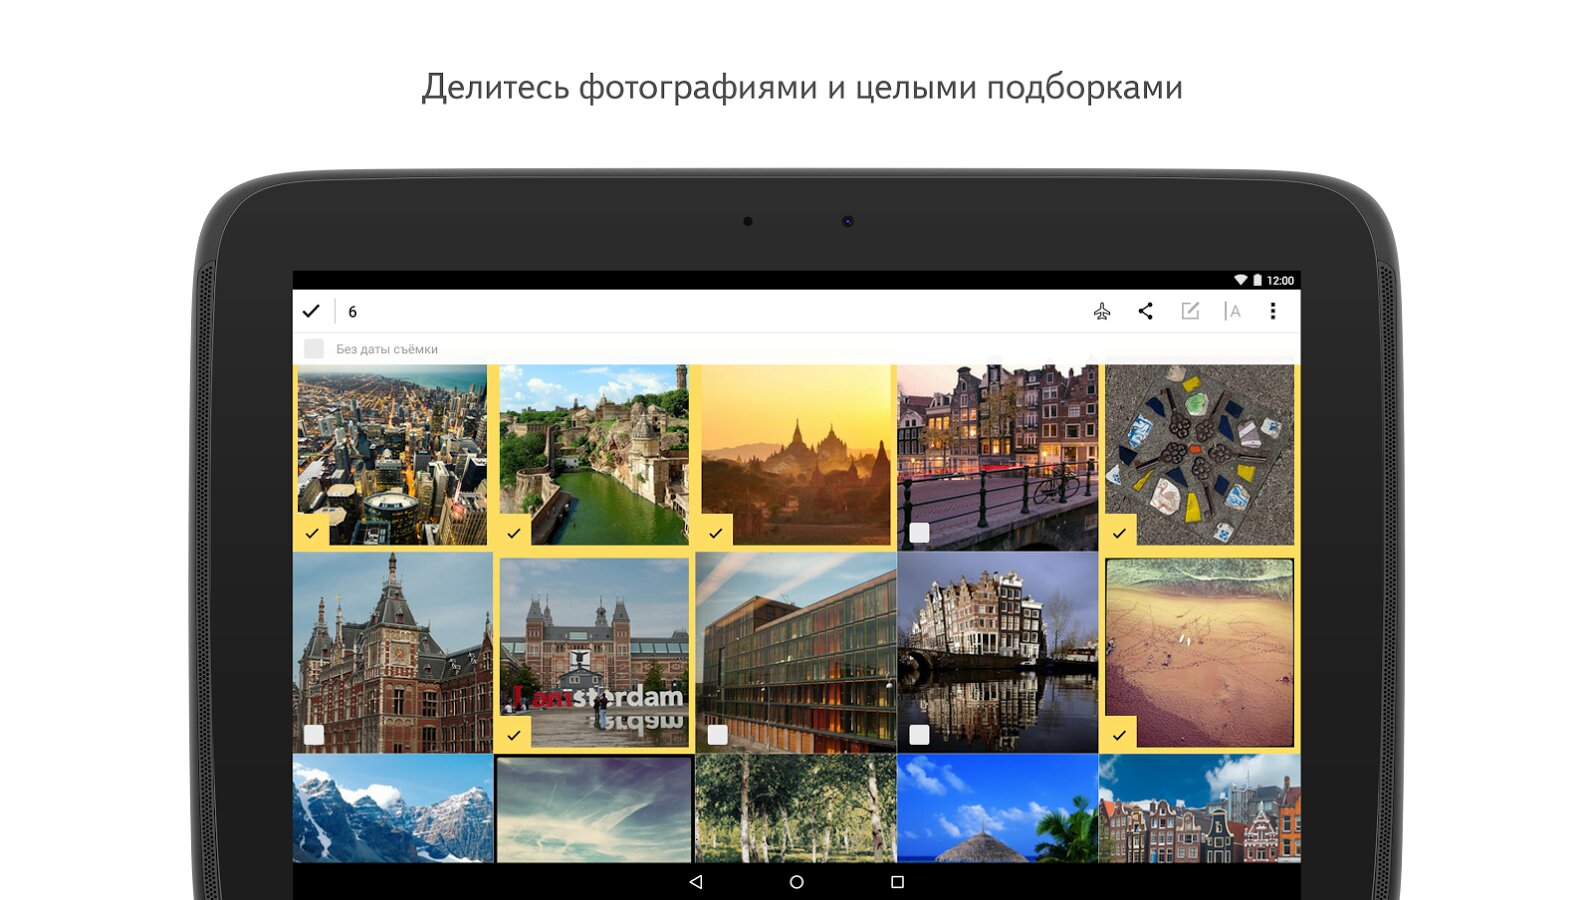Deselect the 'I amsterdam' sign photo checkbox
This screenshot has height=900, width=1593.
[x=514, y=735]
